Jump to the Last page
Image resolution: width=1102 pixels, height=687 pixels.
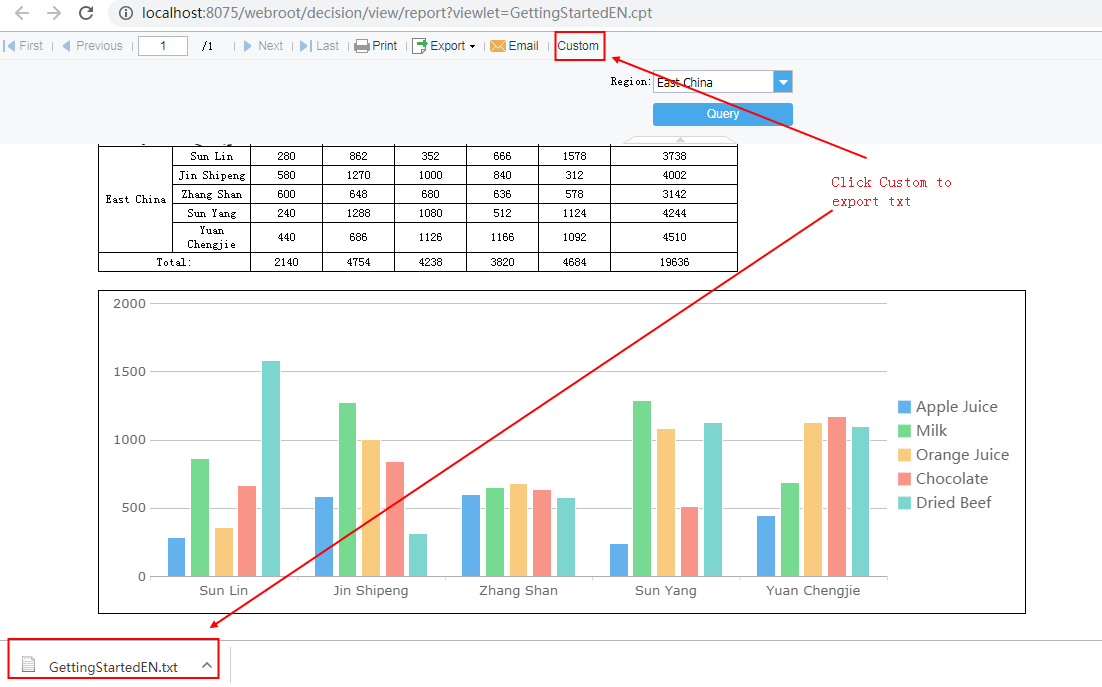tap(318, 45)
